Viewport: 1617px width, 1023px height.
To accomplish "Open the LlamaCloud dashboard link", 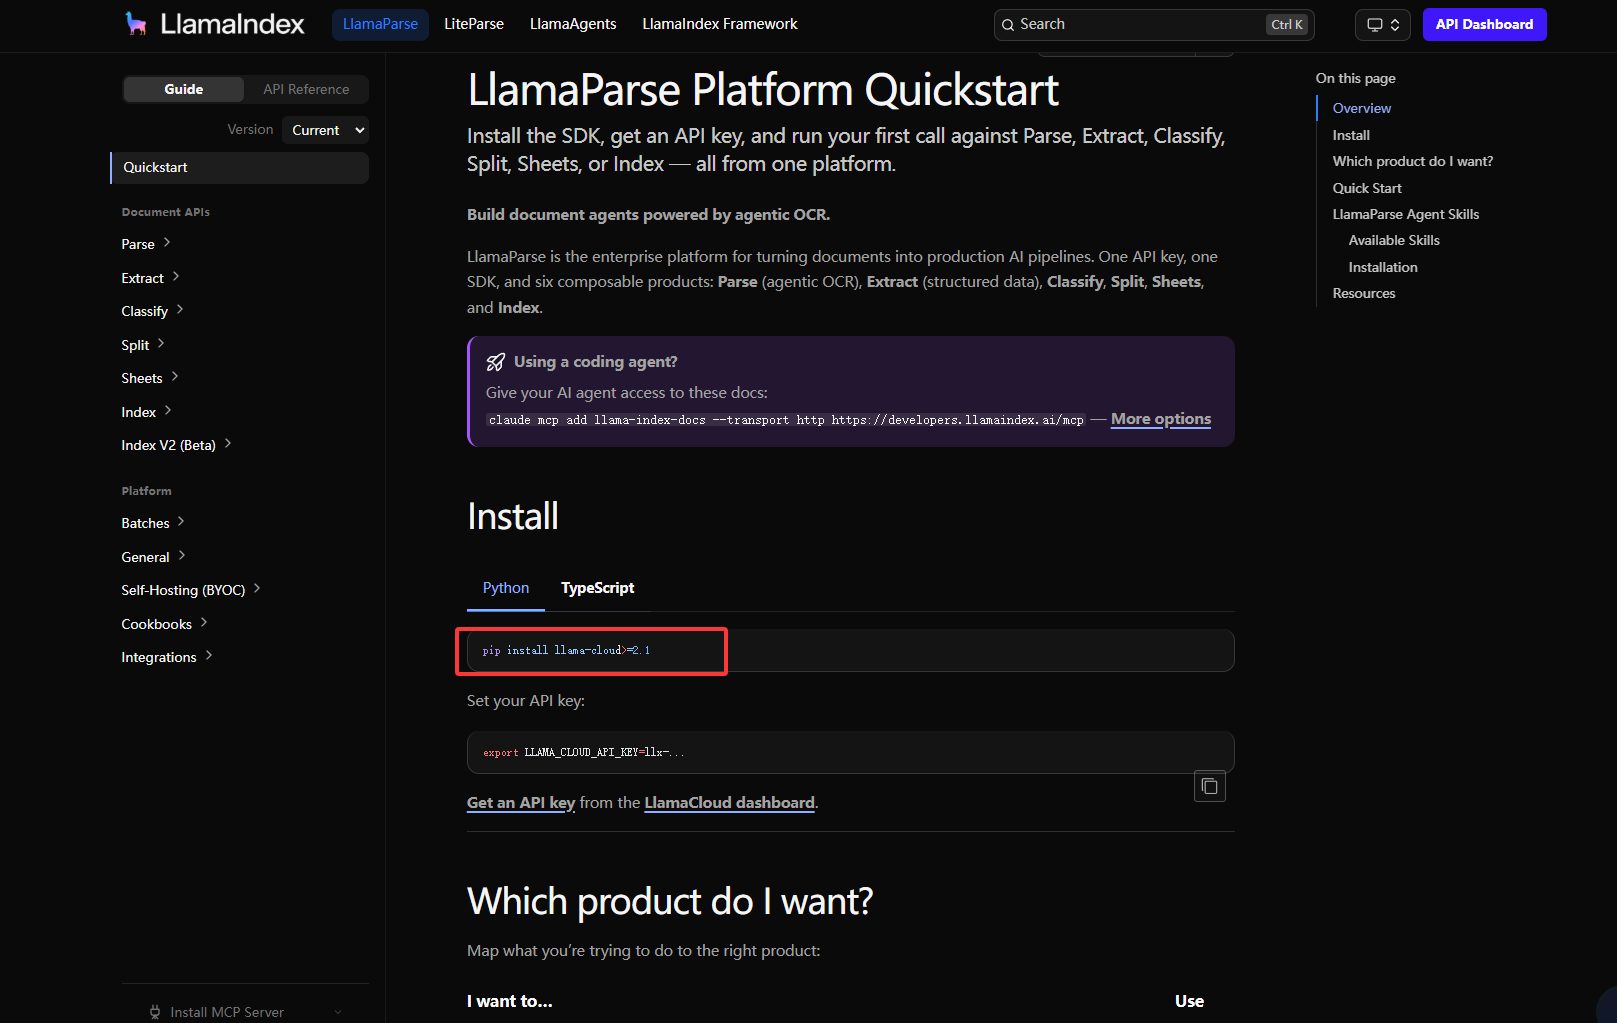I will point(730,803).
